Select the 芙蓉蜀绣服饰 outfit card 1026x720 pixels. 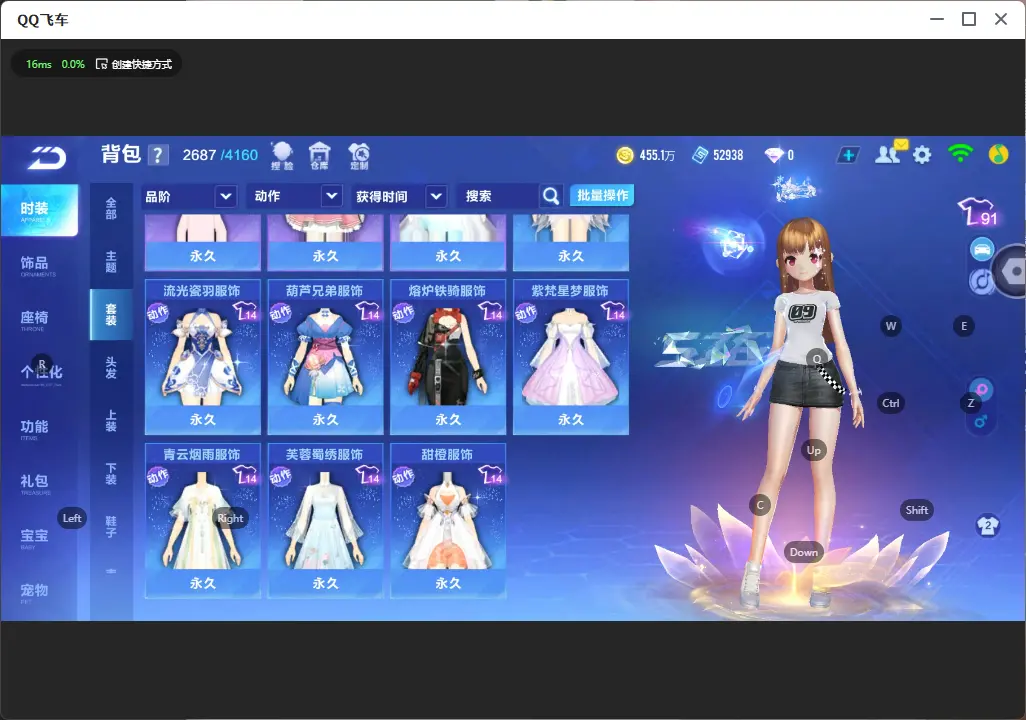325,521
